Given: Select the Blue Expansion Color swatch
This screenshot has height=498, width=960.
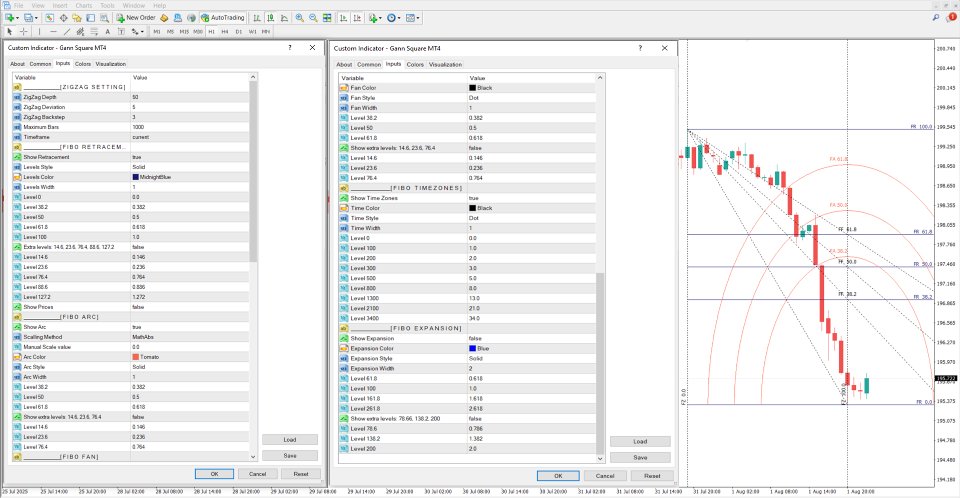Looking at the screenshot, I should (472, 349).
